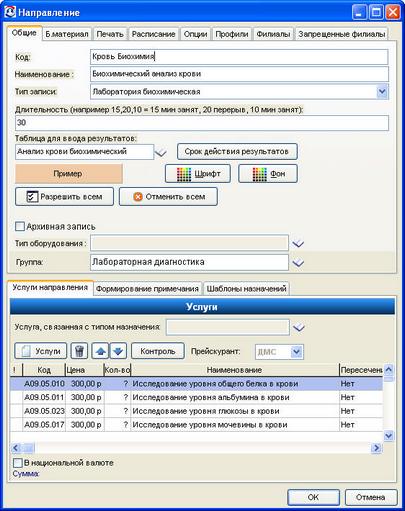Click the Группа field Лабораторная диагностика

pos(189,262)
